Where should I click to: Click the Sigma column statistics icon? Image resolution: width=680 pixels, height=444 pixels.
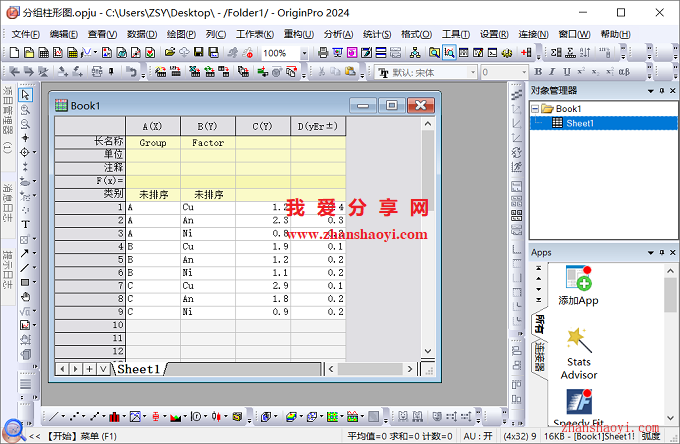click(556, 53)
